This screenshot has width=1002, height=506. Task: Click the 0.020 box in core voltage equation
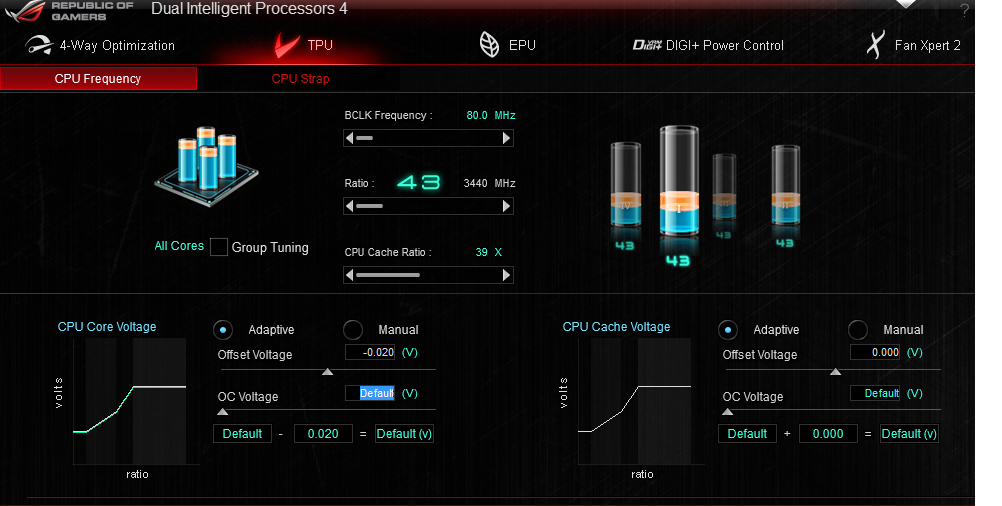[x=323, y=434]
